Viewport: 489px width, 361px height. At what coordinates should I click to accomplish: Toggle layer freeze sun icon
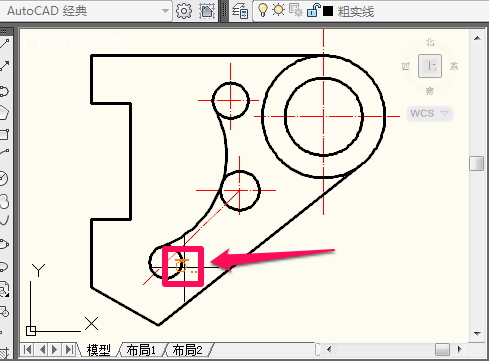[278, 10]
